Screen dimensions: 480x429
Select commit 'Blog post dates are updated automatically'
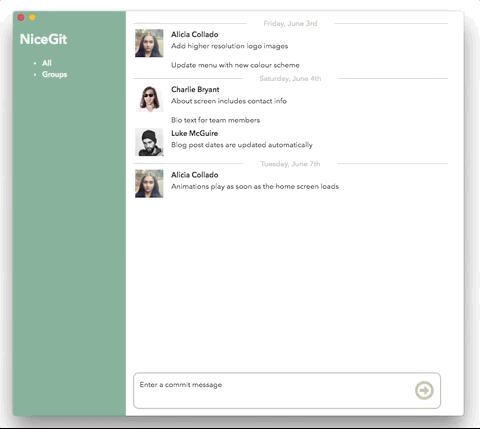point(242,145)
